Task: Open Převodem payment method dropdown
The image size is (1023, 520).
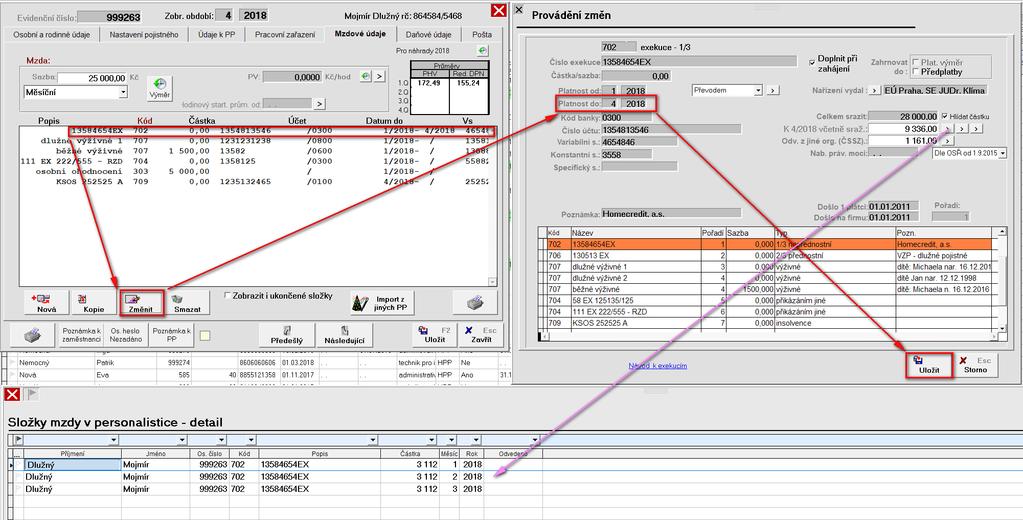Action: 758,90
